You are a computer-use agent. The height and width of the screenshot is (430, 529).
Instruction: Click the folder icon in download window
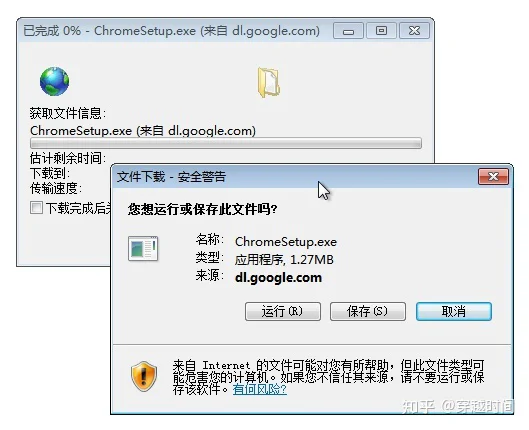click(269, 82)
